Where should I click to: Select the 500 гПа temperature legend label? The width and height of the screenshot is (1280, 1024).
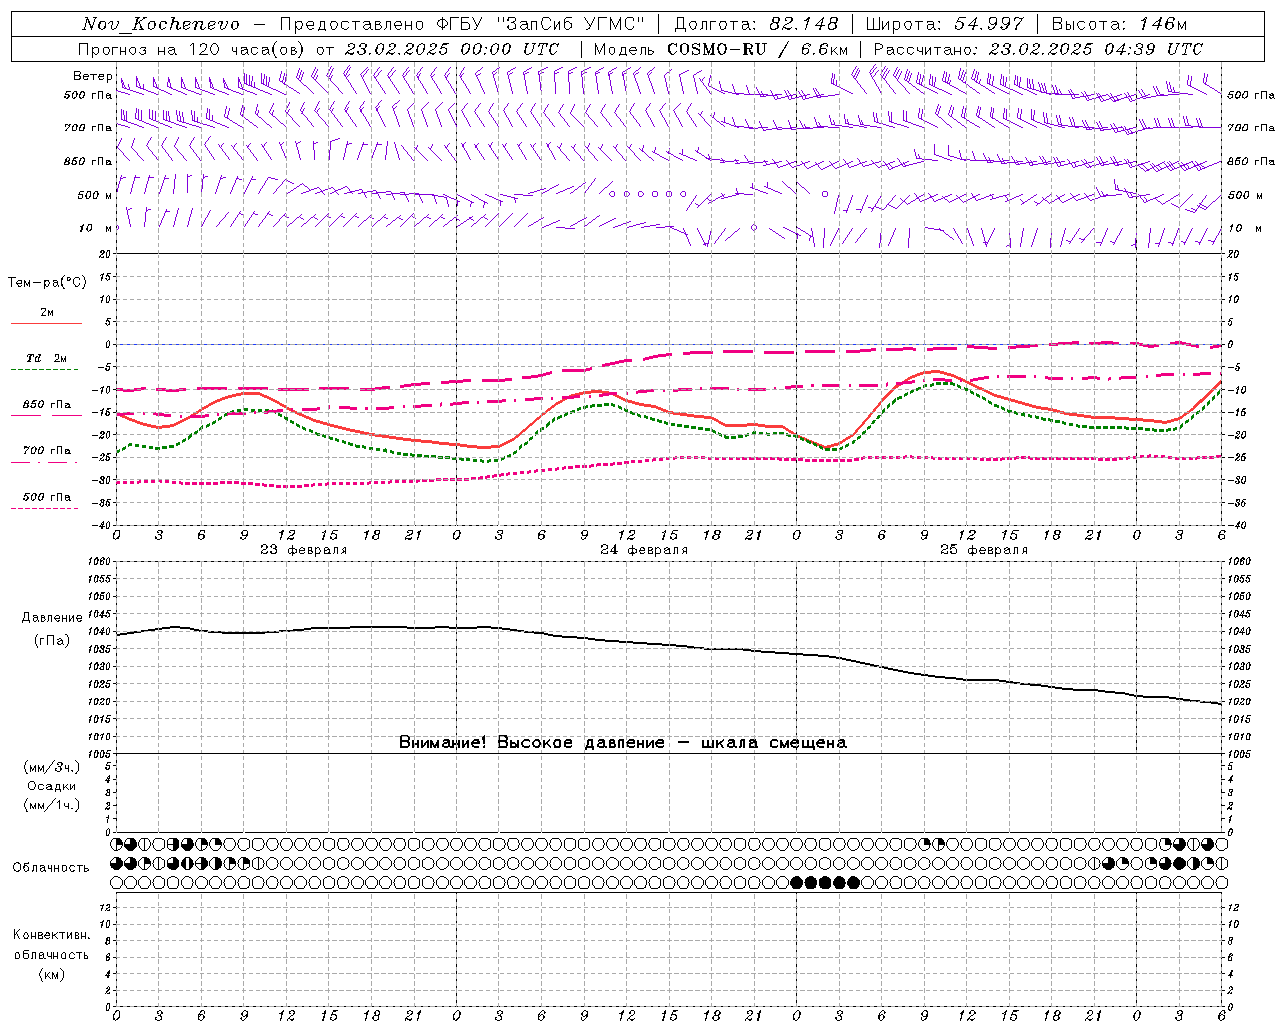click(x=47, y=497)
